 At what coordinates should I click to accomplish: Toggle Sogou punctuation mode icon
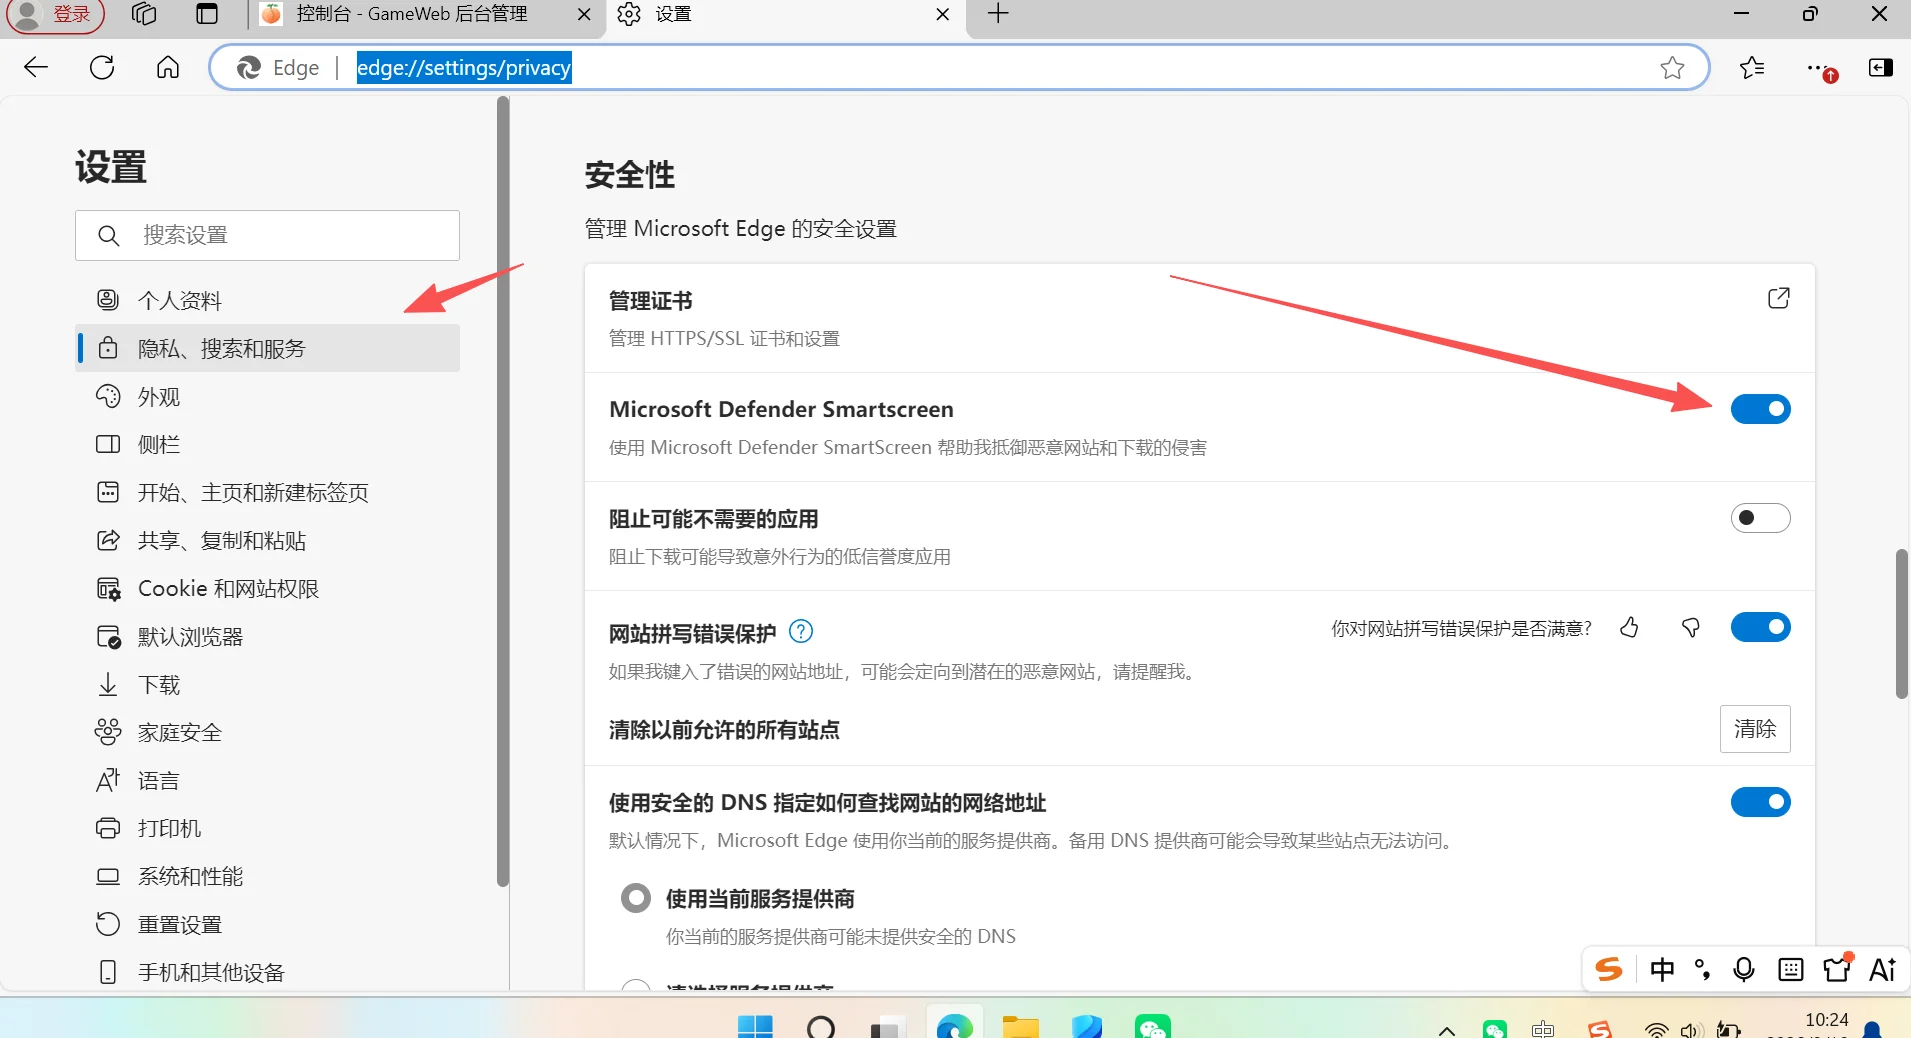1702,969
